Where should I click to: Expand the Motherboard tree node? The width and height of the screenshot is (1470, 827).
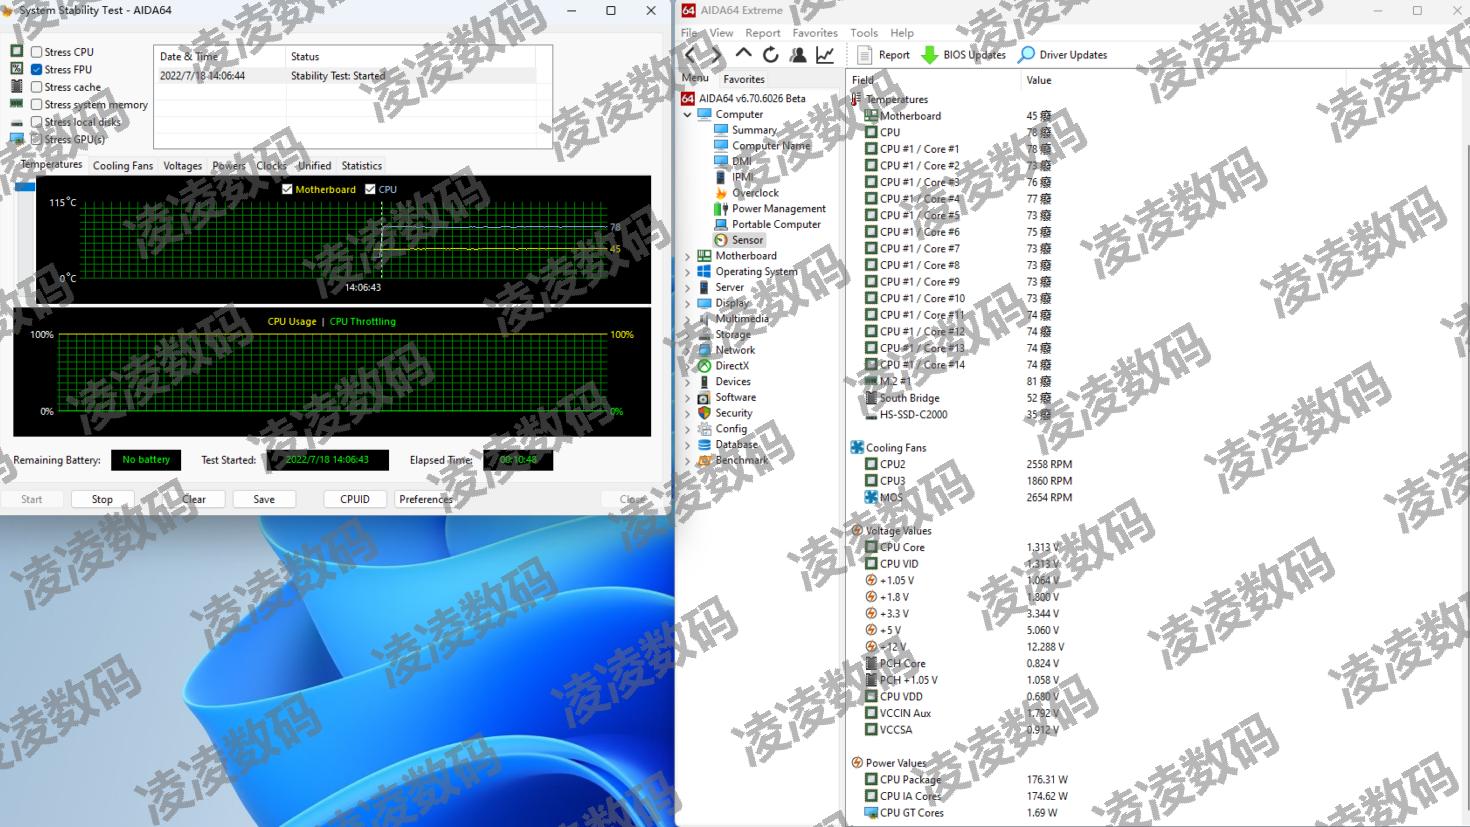687,256
